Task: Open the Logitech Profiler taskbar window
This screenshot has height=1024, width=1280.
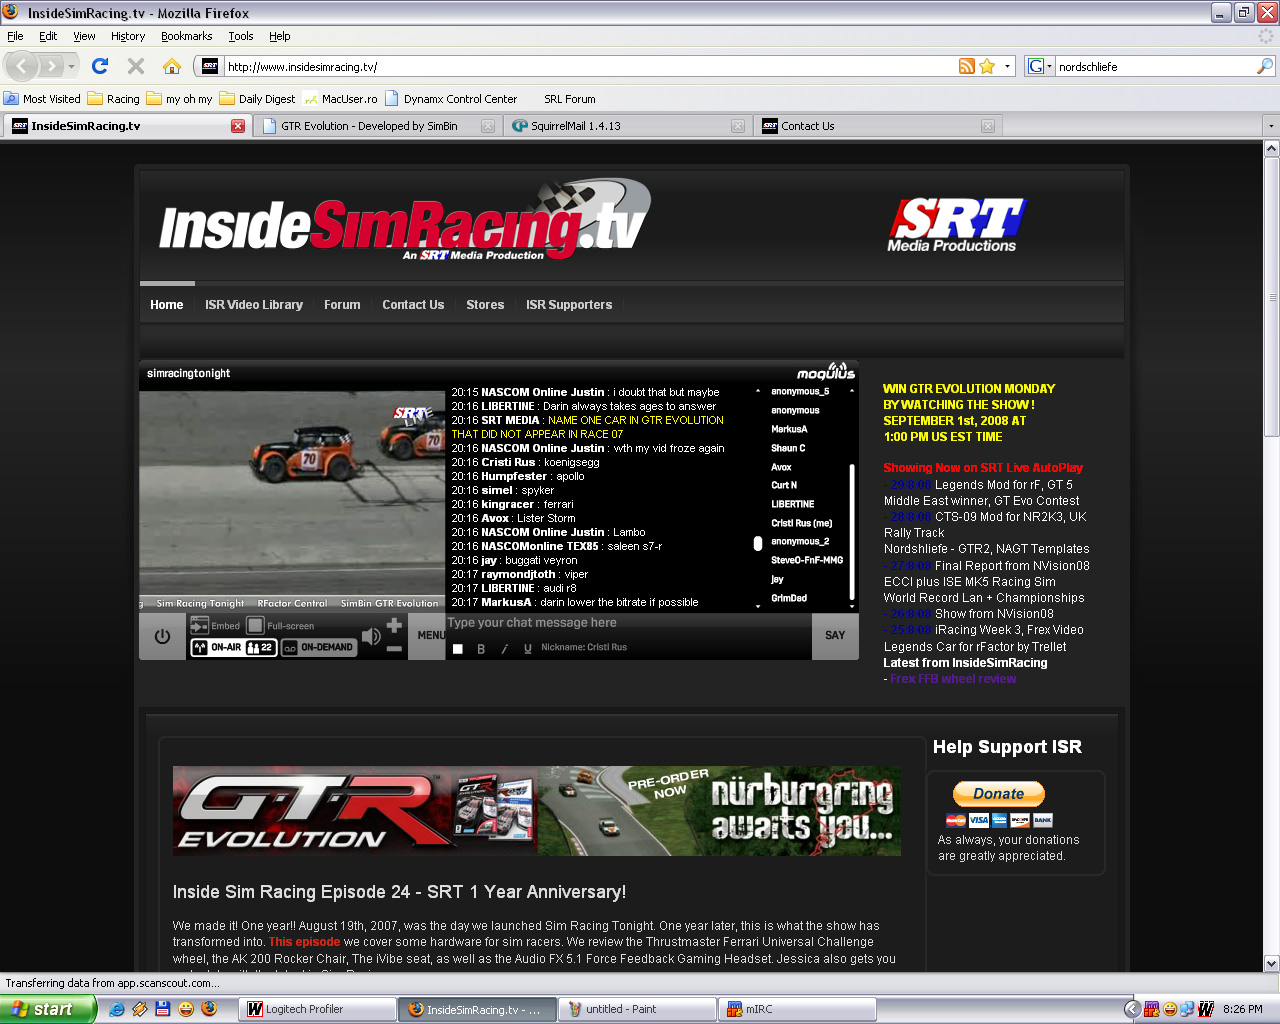Action: click(x=318, y=1009)
